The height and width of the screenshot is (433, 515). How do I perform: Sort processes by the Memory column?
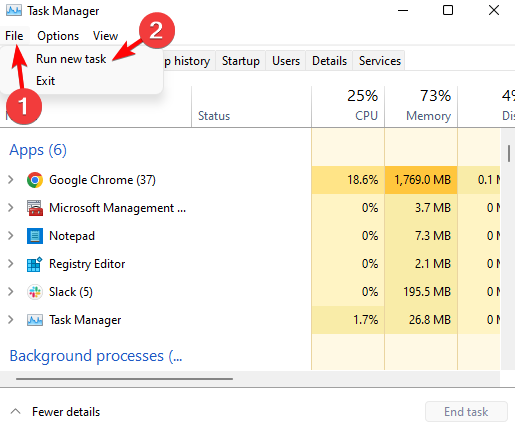[x=421, y=107]
